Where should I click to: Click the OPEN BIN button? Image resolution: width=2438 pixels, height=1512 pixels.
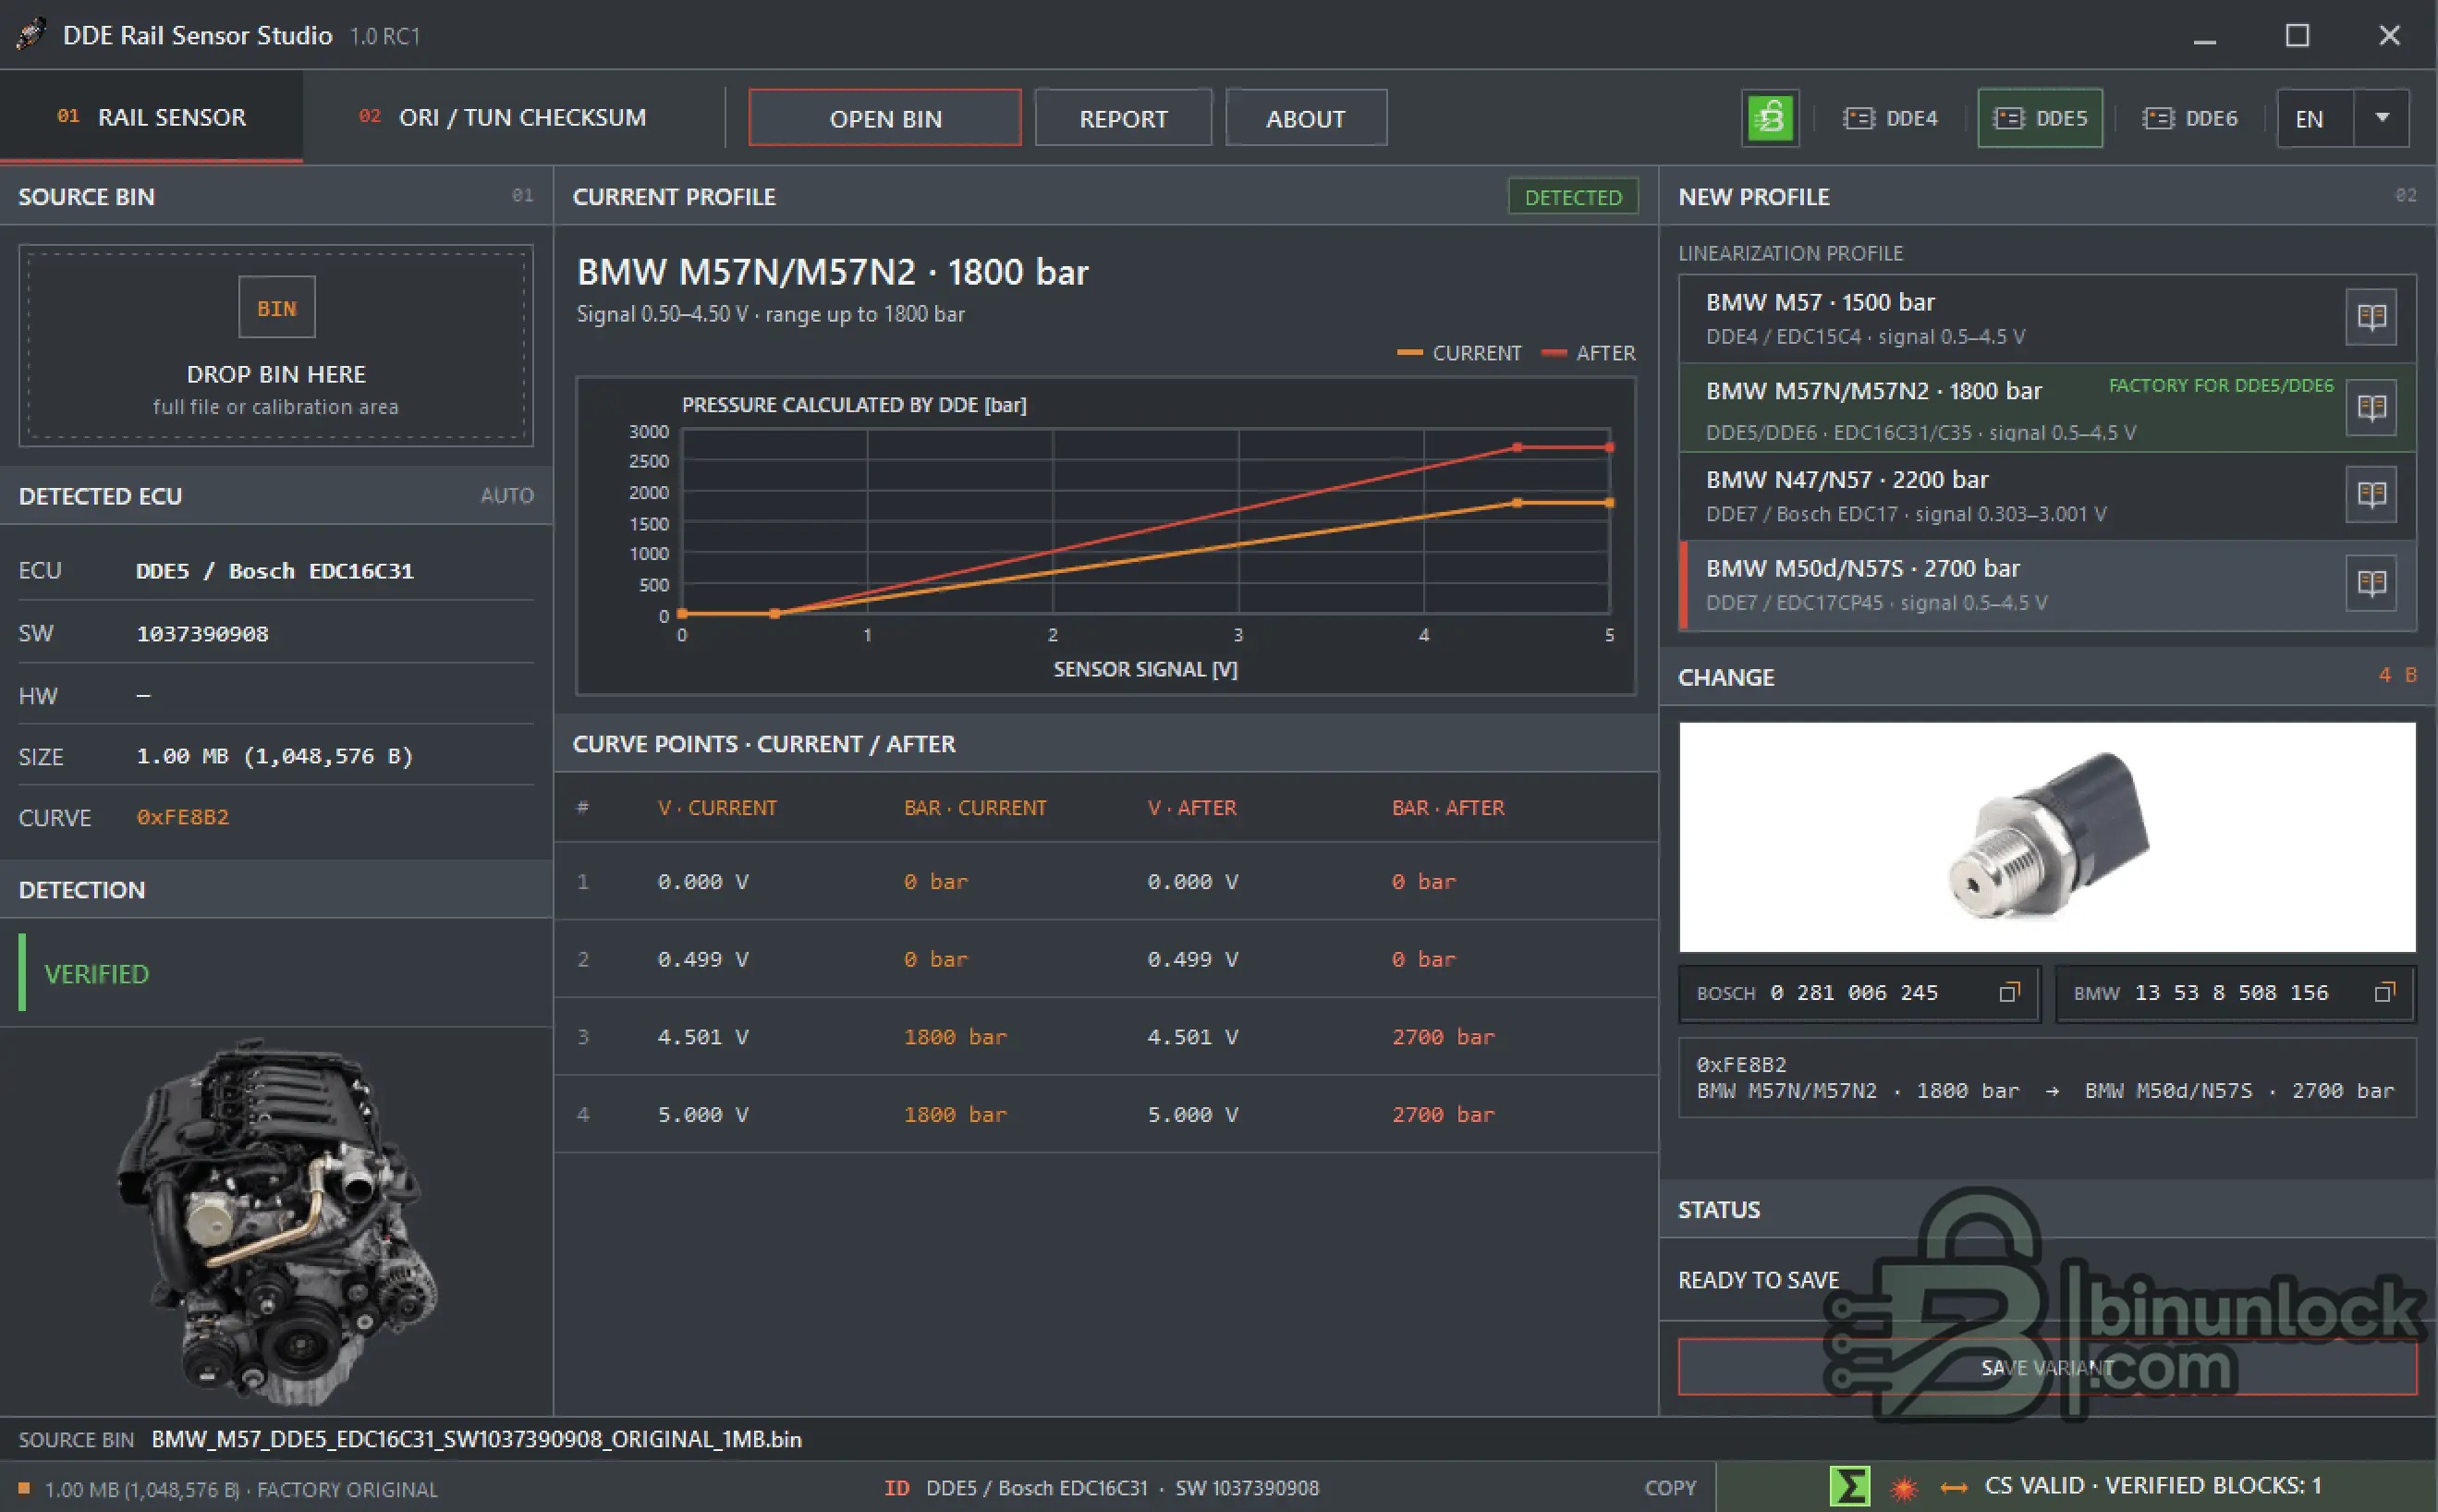coord(885,118)
